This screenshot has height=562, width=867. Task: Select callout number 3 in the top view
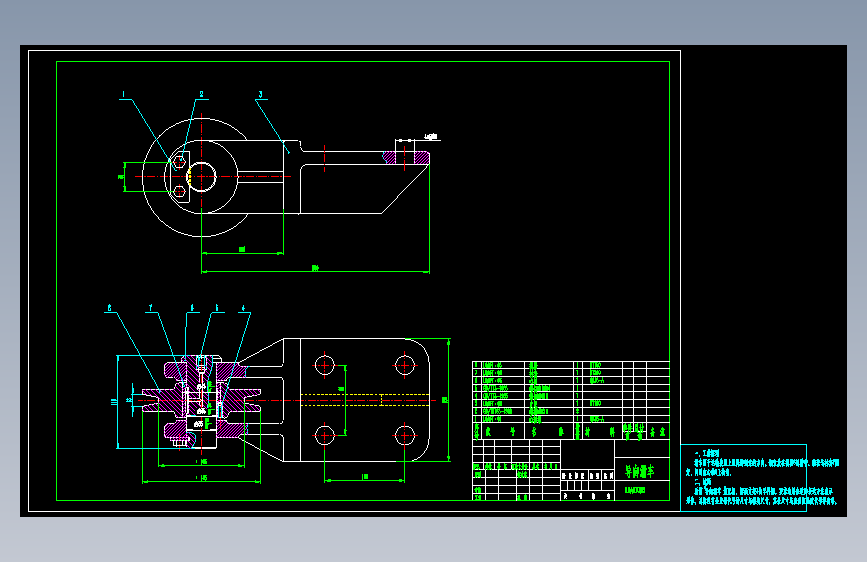(260, 95)
